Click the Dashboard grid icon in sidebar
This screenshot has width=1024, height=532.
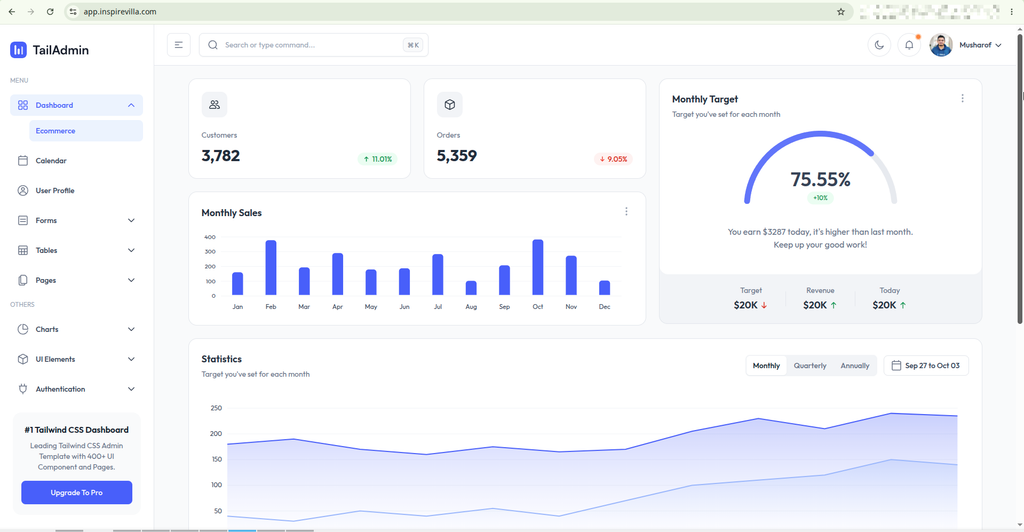(x=23, y=105)
